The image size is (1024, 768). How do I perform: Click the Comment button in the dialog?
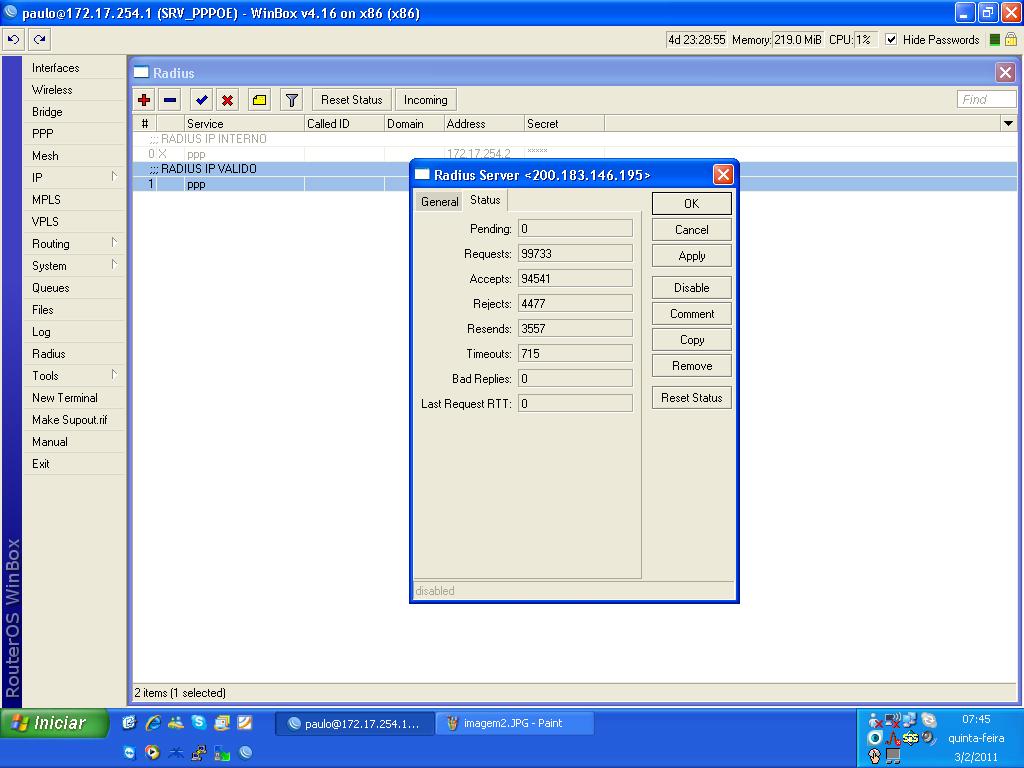692,314
